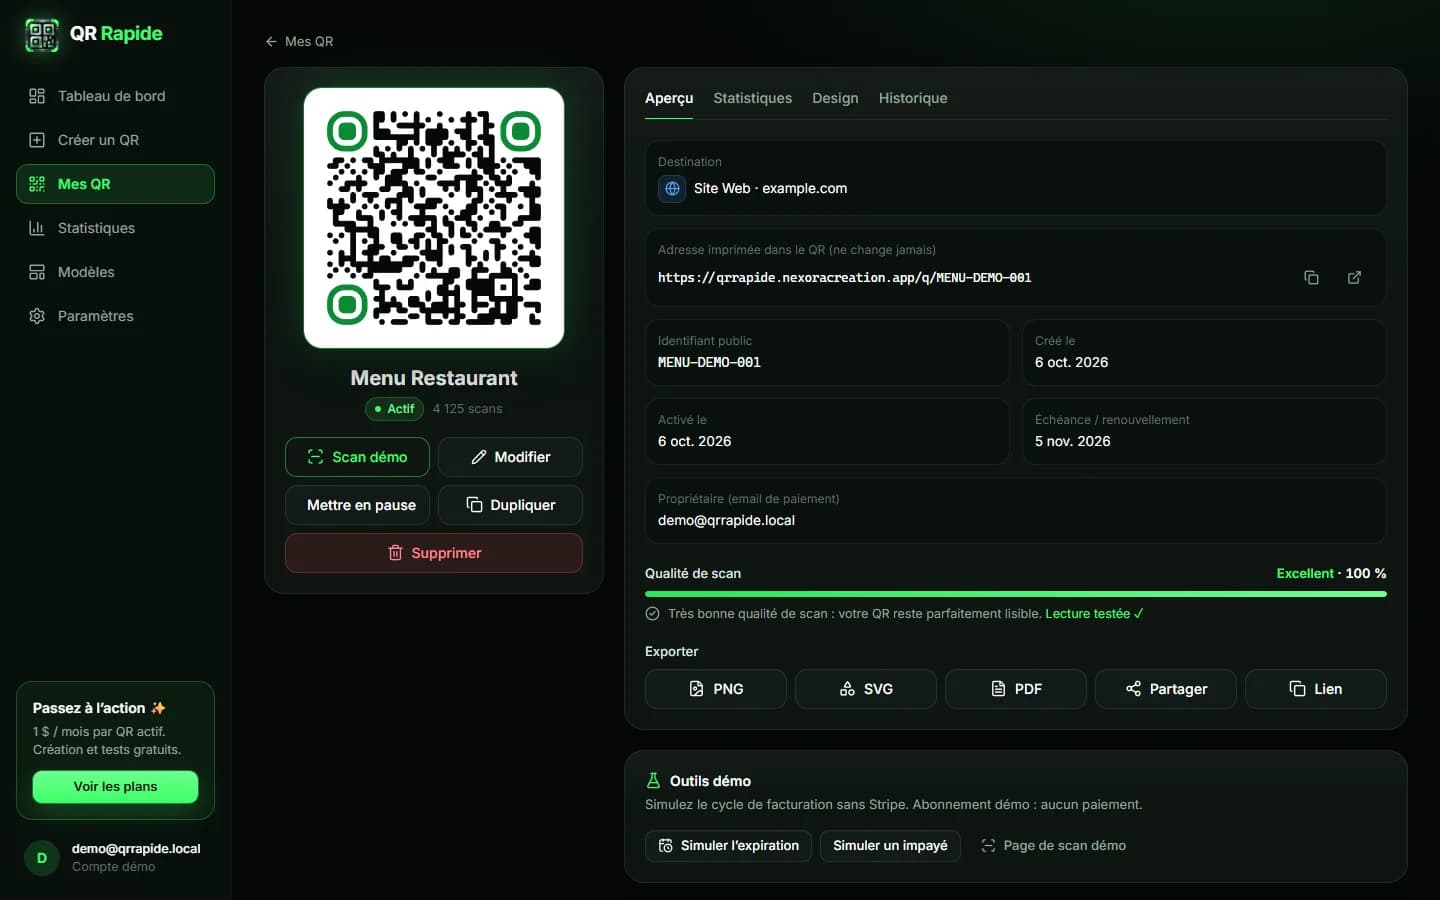Click the Scan démo button
1440x900 pixels.
tap(357, 457)
